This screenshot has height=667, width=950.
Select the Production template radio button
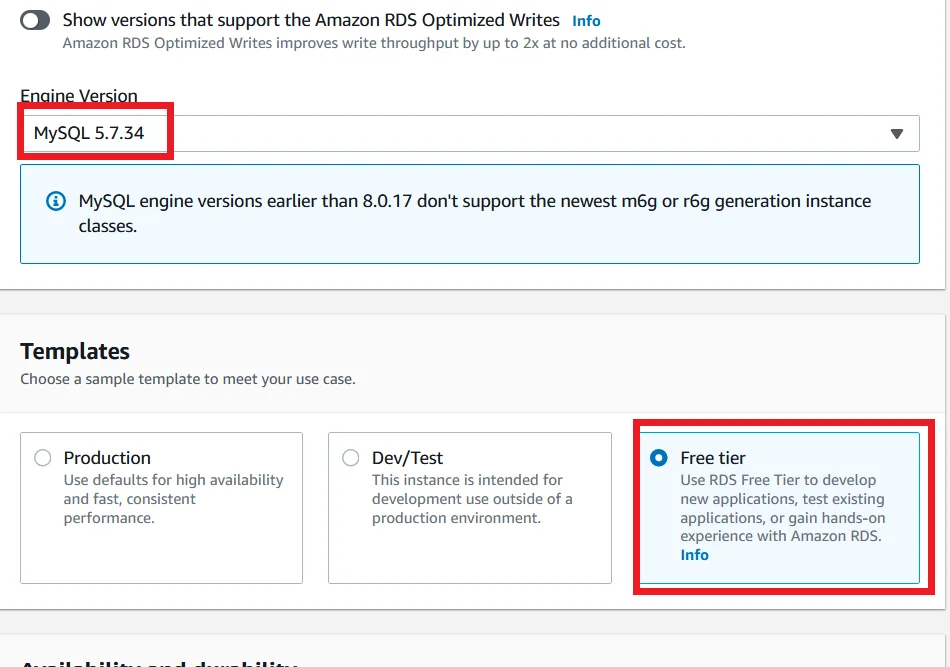[x=42, y=457]
